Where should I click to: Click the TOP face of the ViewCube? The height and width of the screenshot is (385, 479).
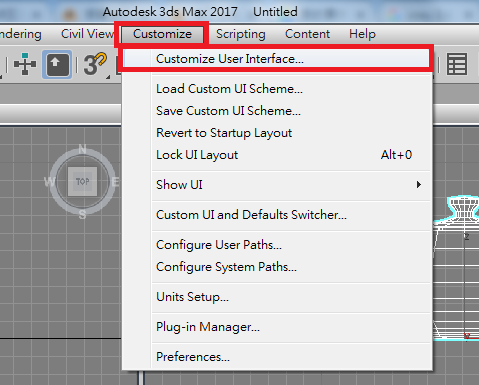pyautogui.click(x=82, y=181)
